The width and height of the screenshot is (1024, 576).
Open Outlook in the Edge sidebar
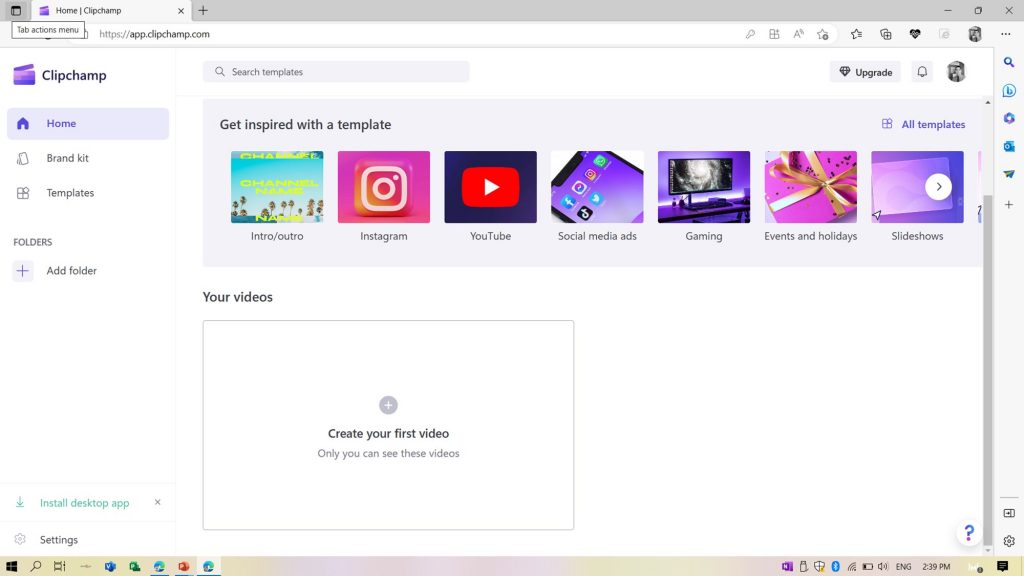(x=1009, y=146)
